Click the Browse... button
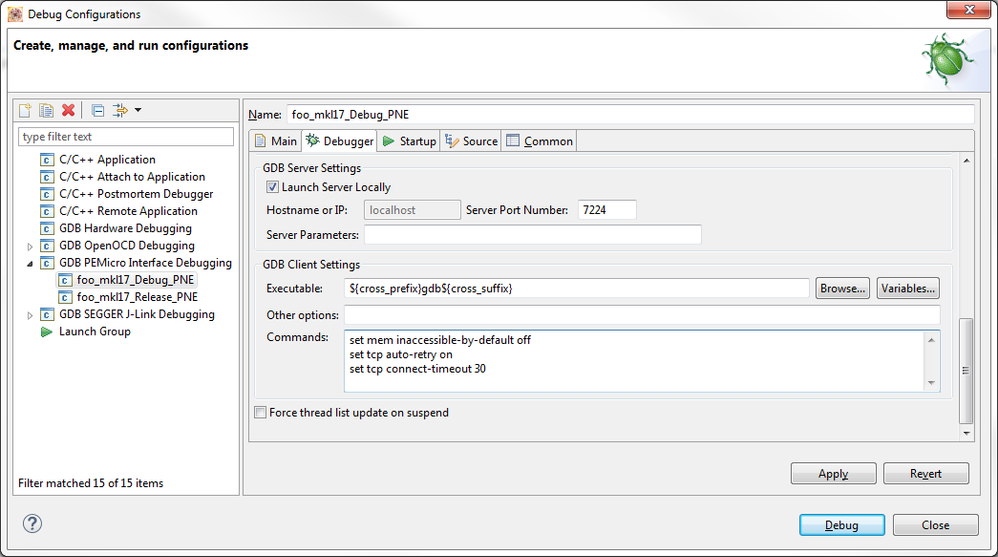The image size is (998, 557). tap(843, 288)
